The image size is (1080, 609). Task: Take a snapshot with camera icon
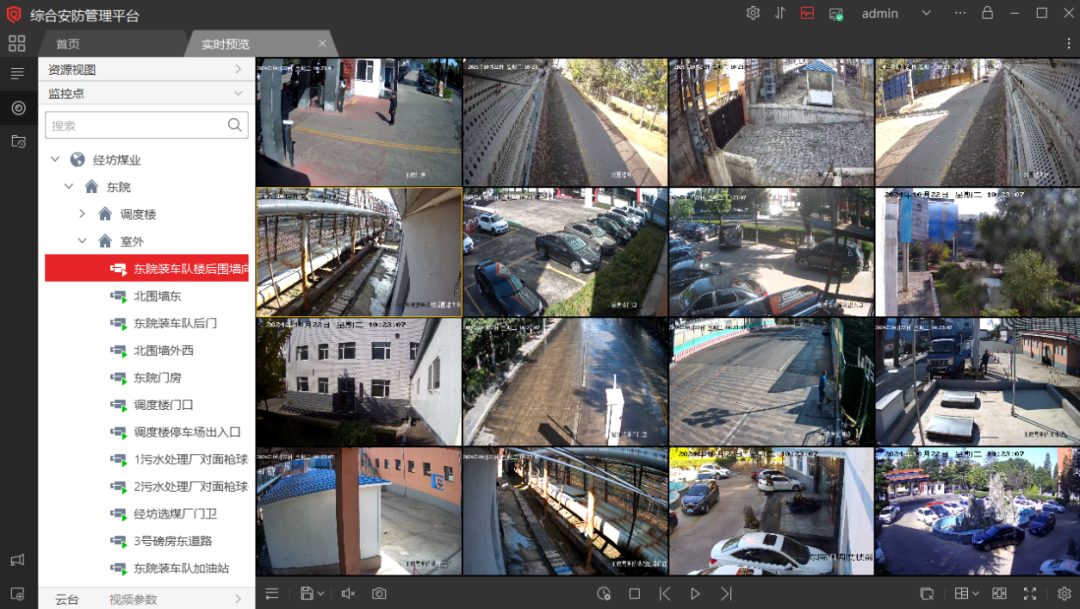pos(379,593)
